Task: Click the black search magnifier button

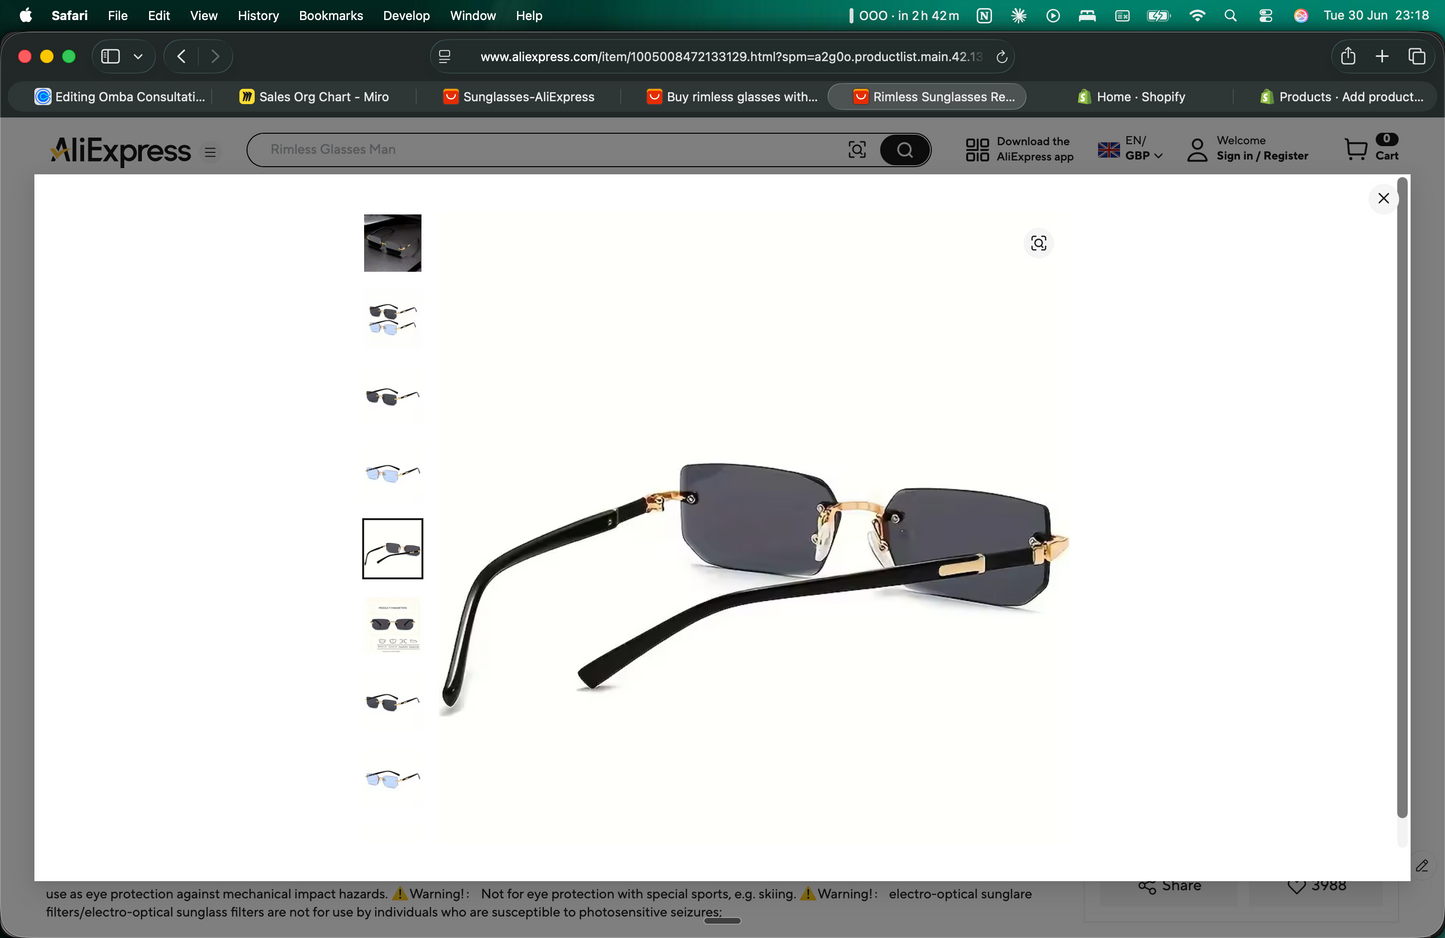Action: pyautogui.click(x=905, y=150)
